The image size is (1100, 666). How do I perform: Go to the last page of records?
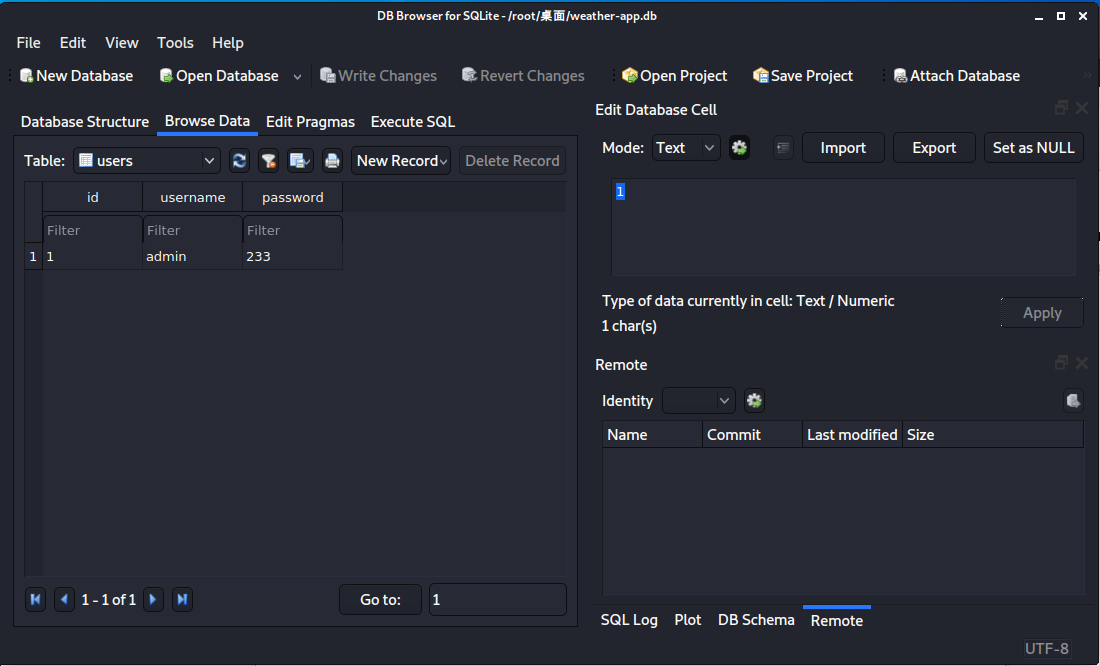[182, 600]
